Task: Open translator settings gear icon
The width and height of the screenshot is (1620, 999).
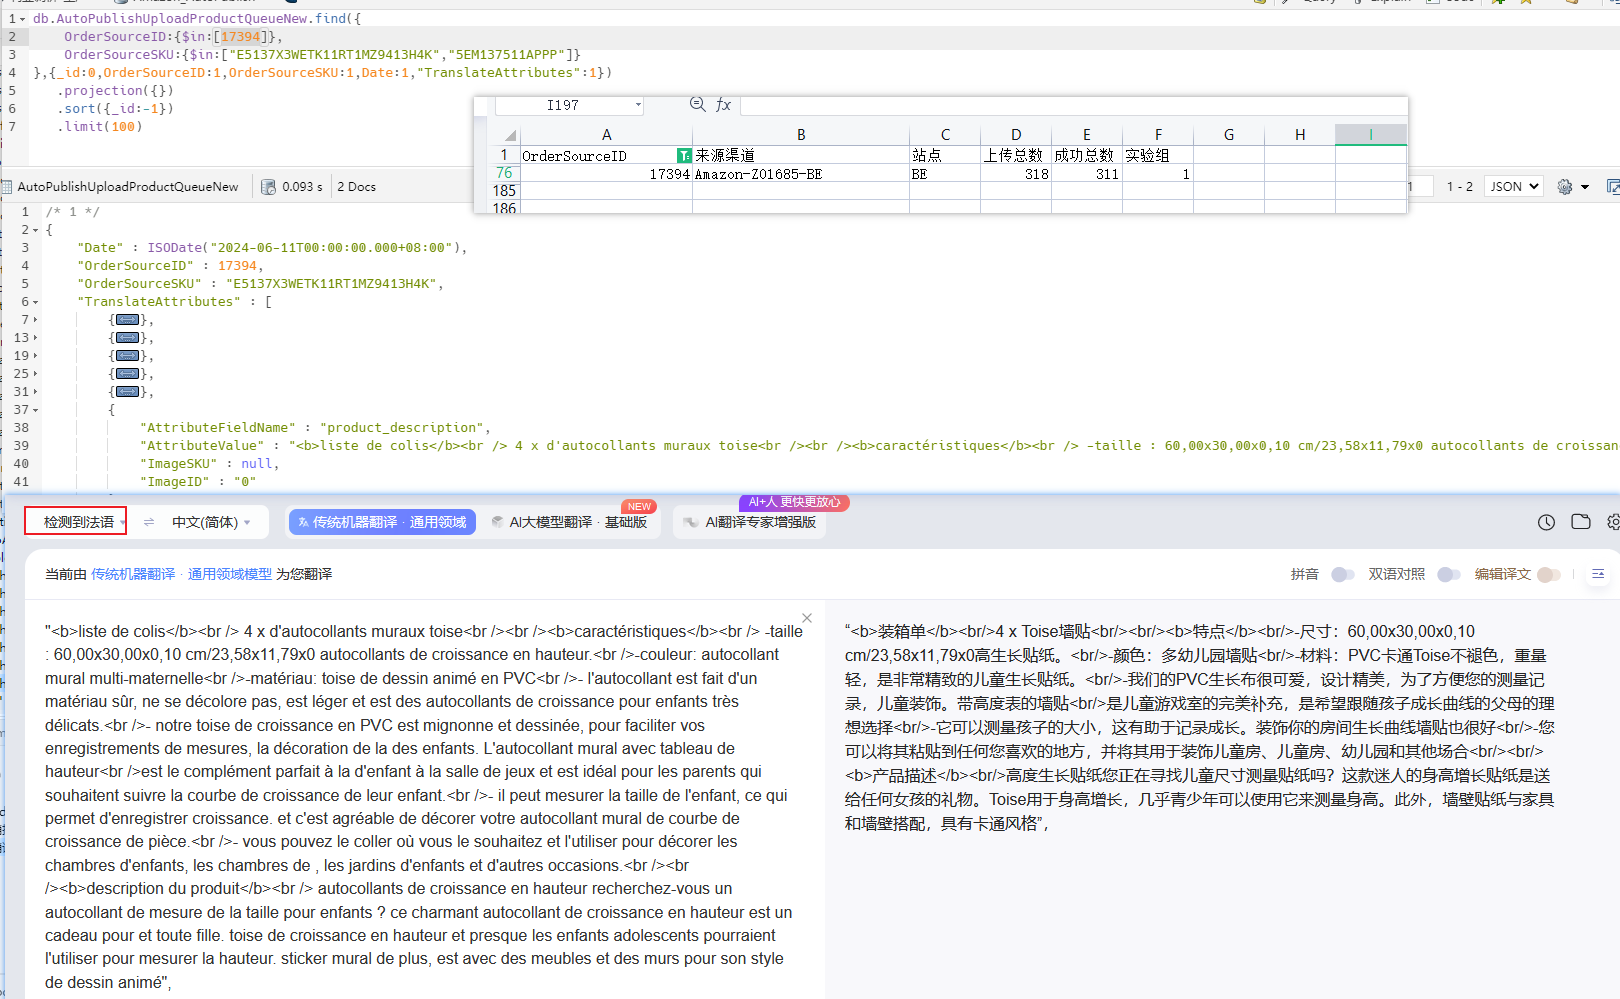Action: (x=1613, y=522)
